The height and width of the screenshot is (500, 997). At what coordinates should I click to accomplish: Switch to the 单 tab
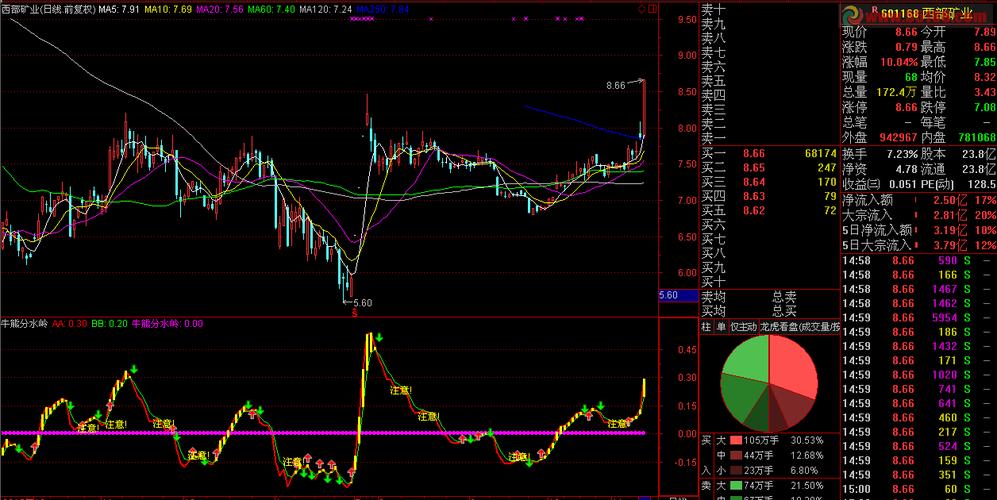tap(720, 326)
